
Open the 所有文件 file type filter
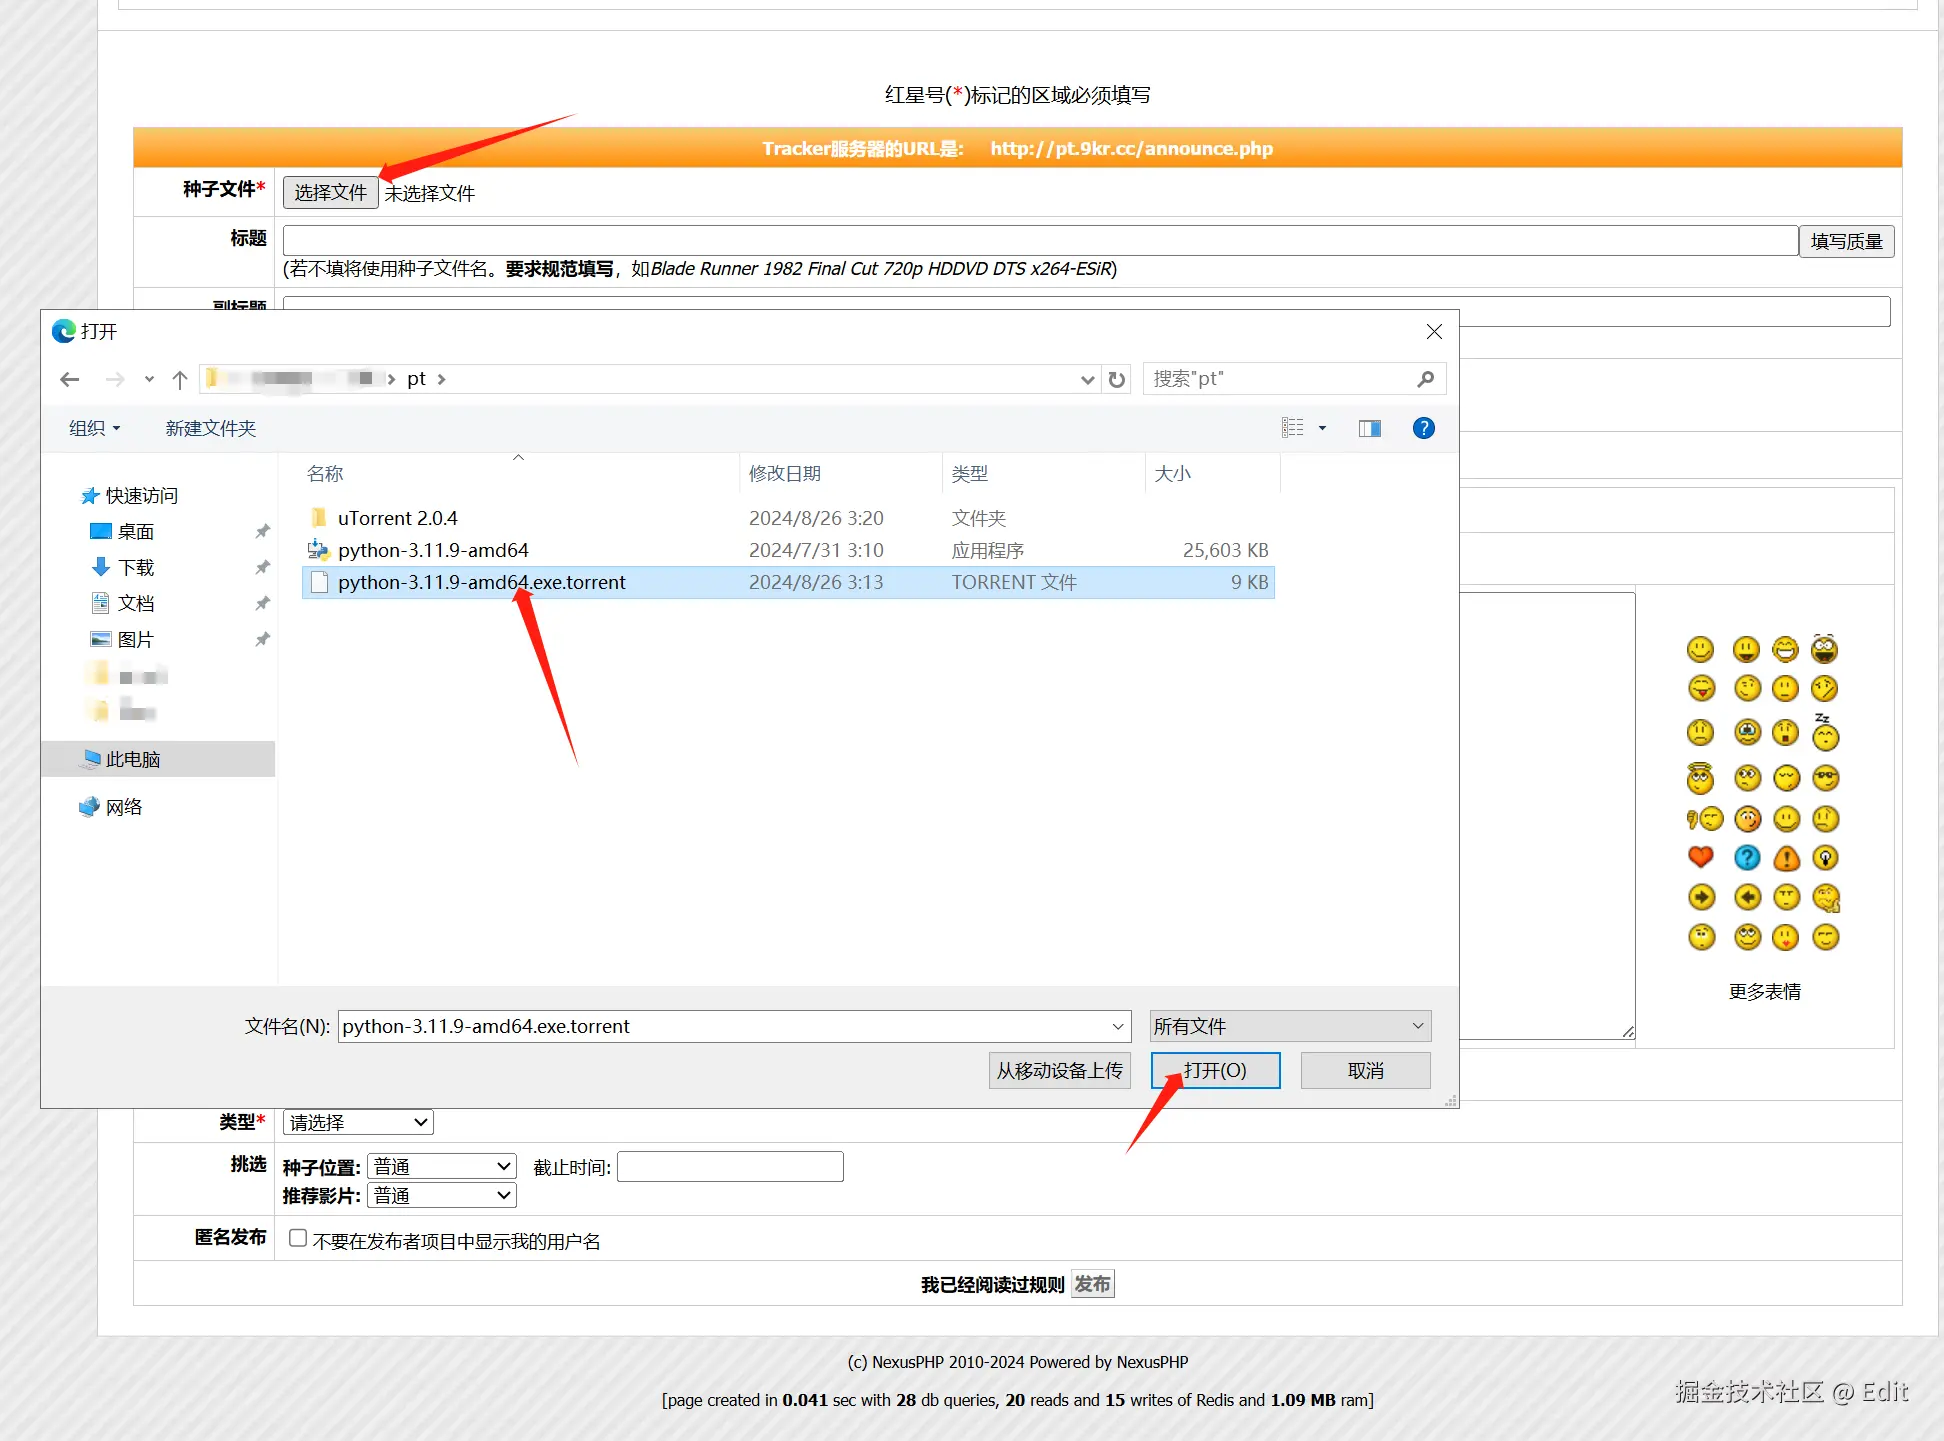[1289, 1026]
